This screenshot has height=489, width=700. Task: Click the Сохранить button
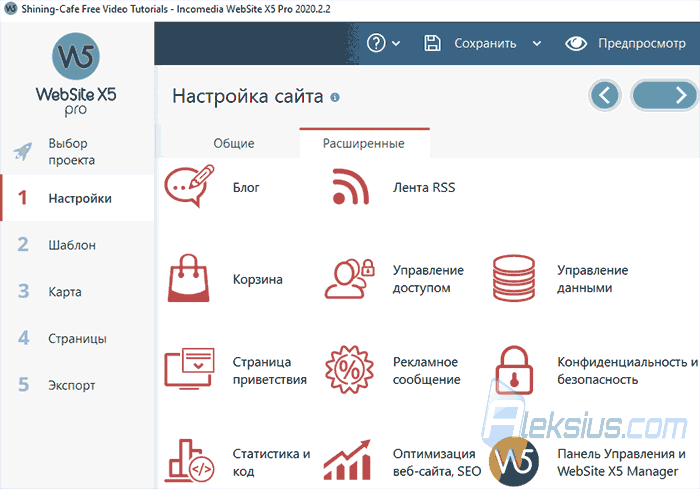coord(485,43)
